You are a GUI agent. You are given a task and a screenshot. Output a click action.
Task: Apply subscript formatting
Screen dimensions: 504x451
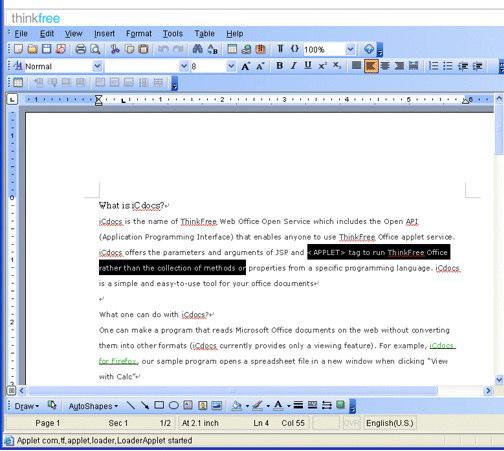(337, 66)
